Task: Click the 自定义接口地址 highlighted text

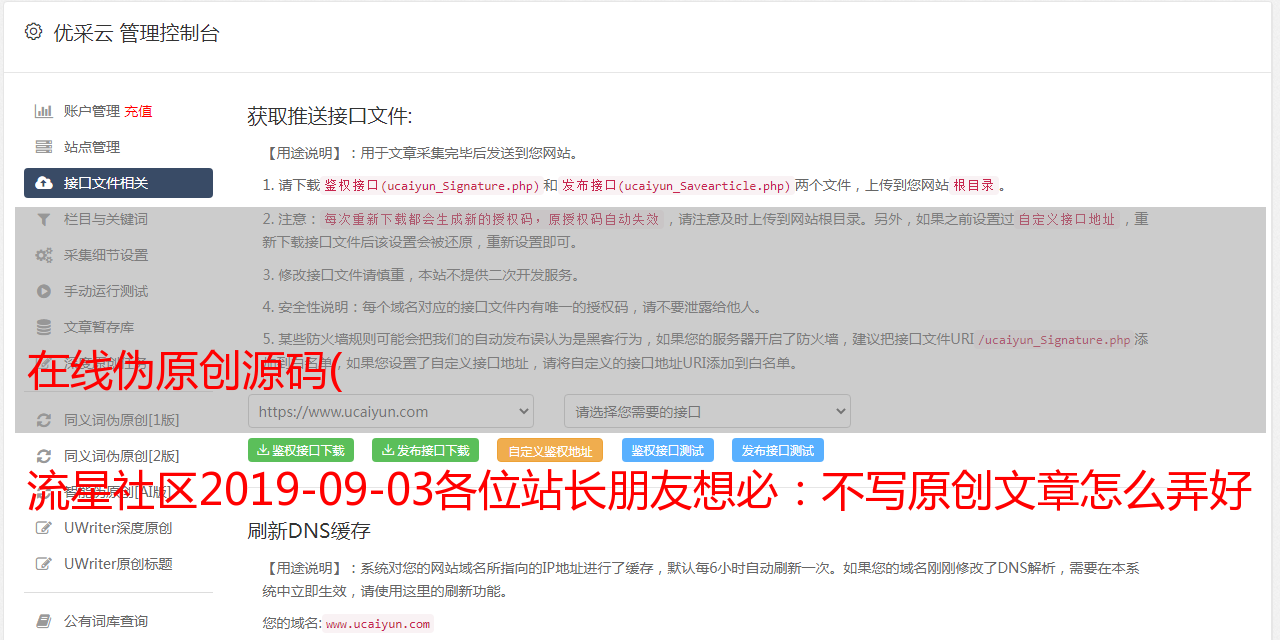Action: (1066, 219)
